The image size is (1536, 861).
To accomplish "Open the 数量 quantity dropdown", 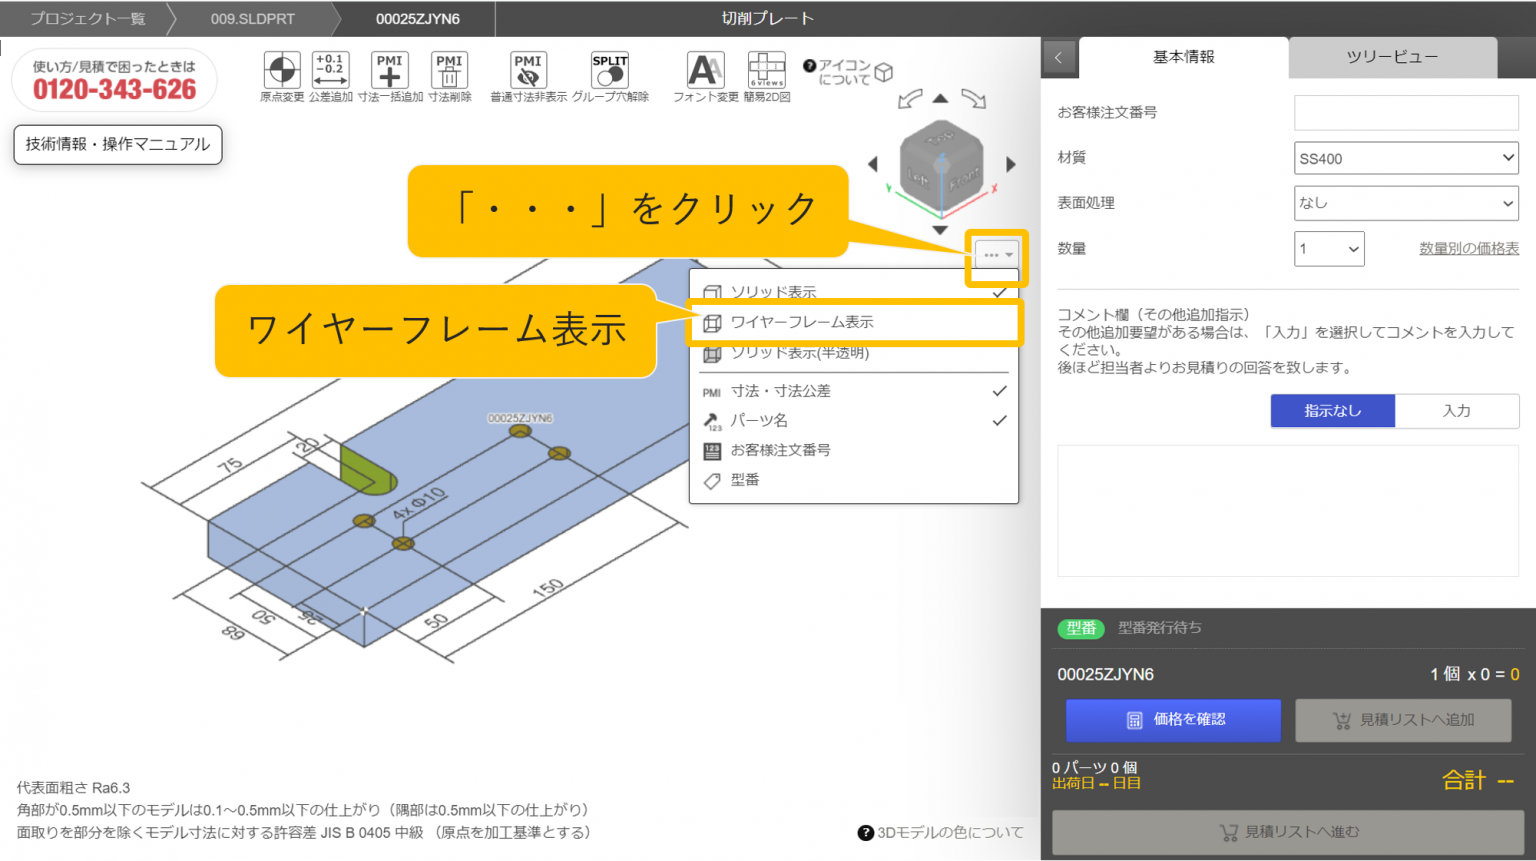I will pos(1329,248).
